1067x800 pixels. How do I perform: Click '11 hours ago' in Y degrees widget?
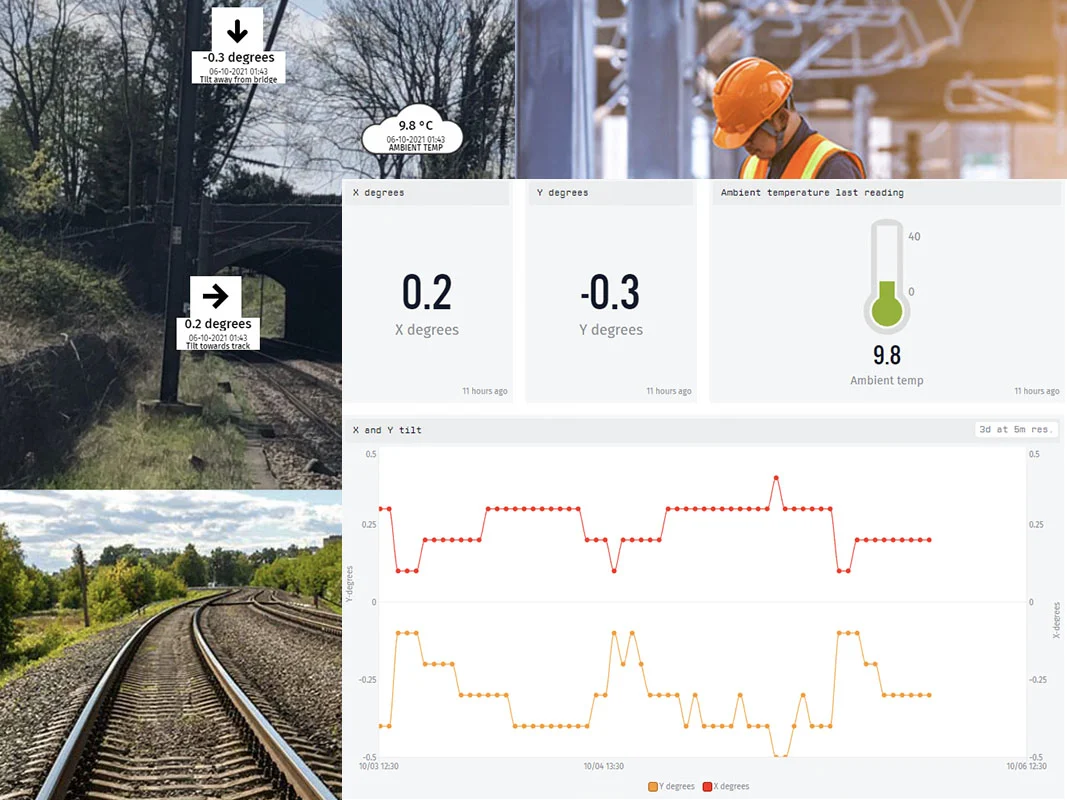[x=669, y=391]
